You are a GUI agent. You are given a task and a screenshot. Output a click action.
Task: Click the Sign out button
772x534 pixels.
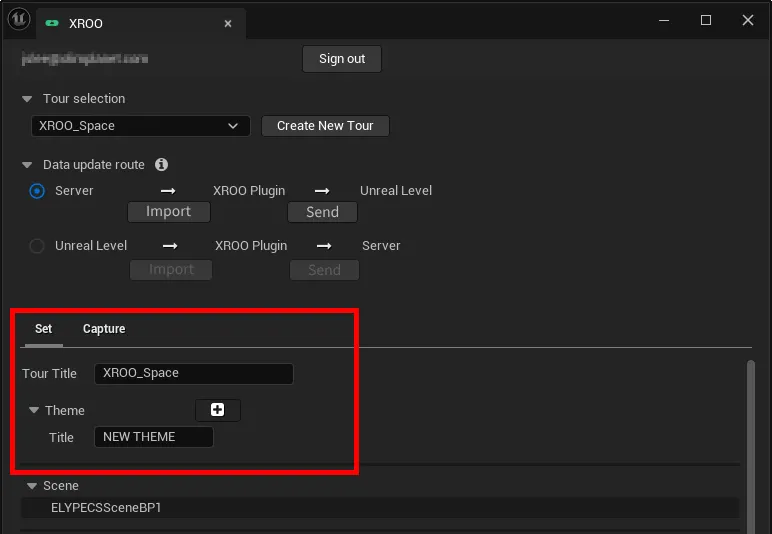point(342,59)
